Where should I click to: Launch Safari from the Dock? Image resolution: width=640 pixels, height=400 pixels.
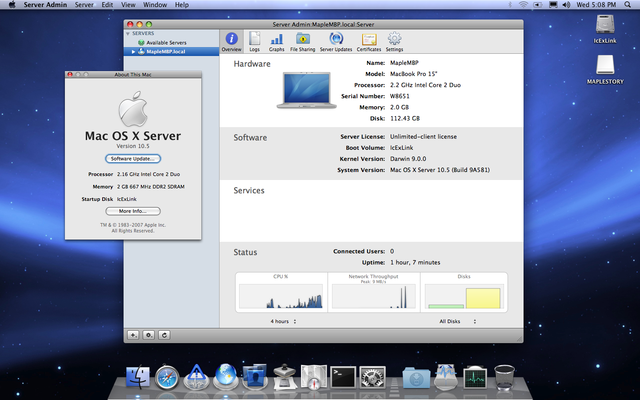[167, 376]
